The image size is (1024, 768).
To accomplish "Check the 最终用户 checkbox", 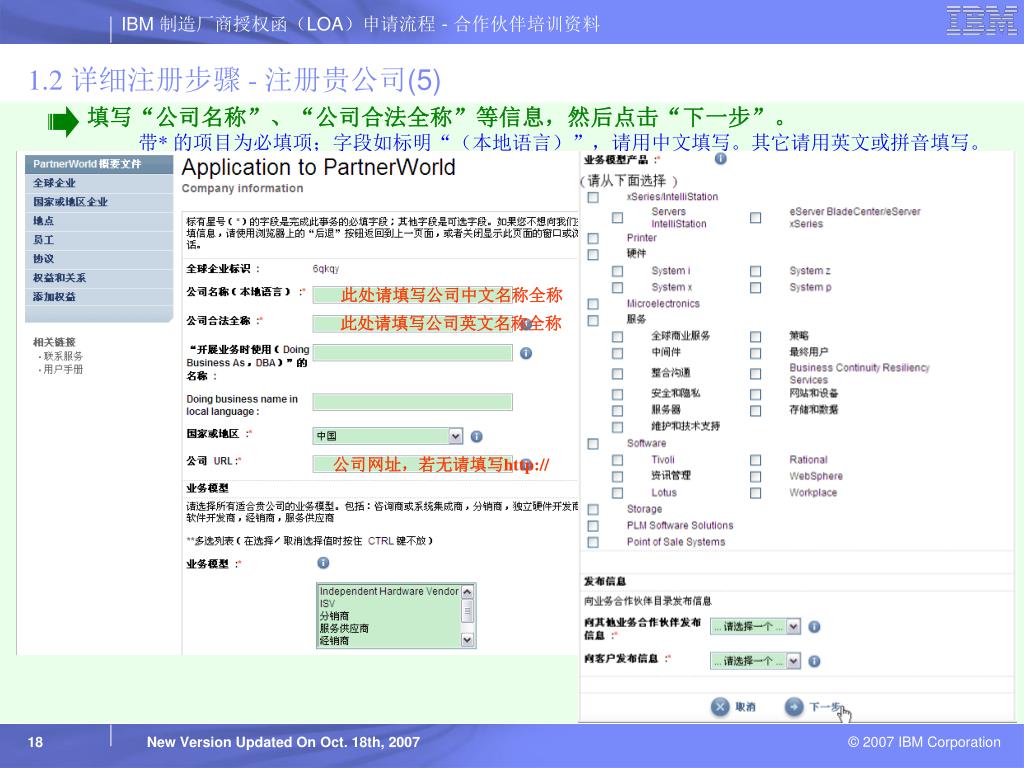I will (756, 353).
